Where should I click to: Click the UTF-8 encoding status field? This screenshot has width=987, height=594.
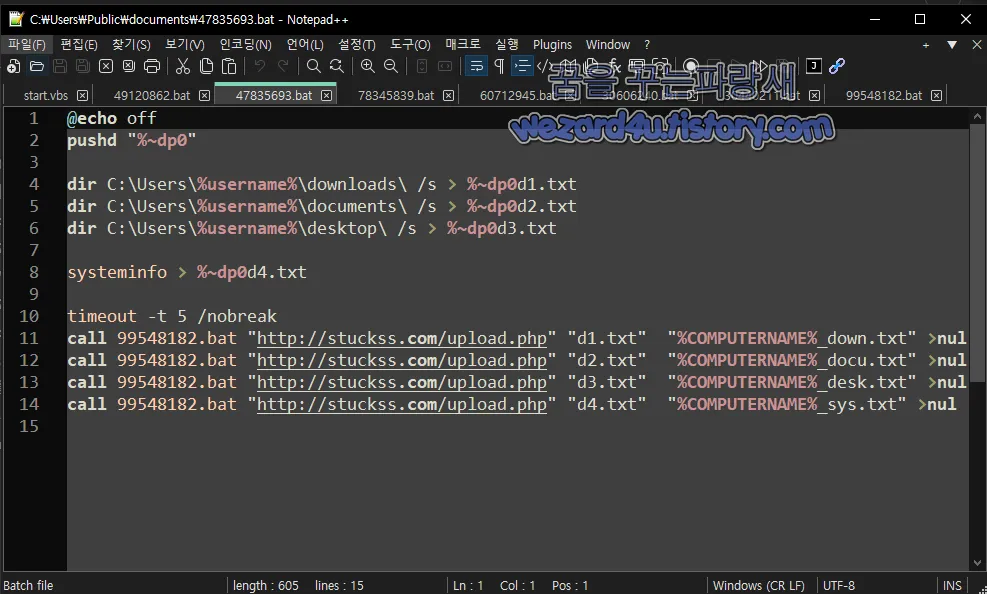[838, 585]
